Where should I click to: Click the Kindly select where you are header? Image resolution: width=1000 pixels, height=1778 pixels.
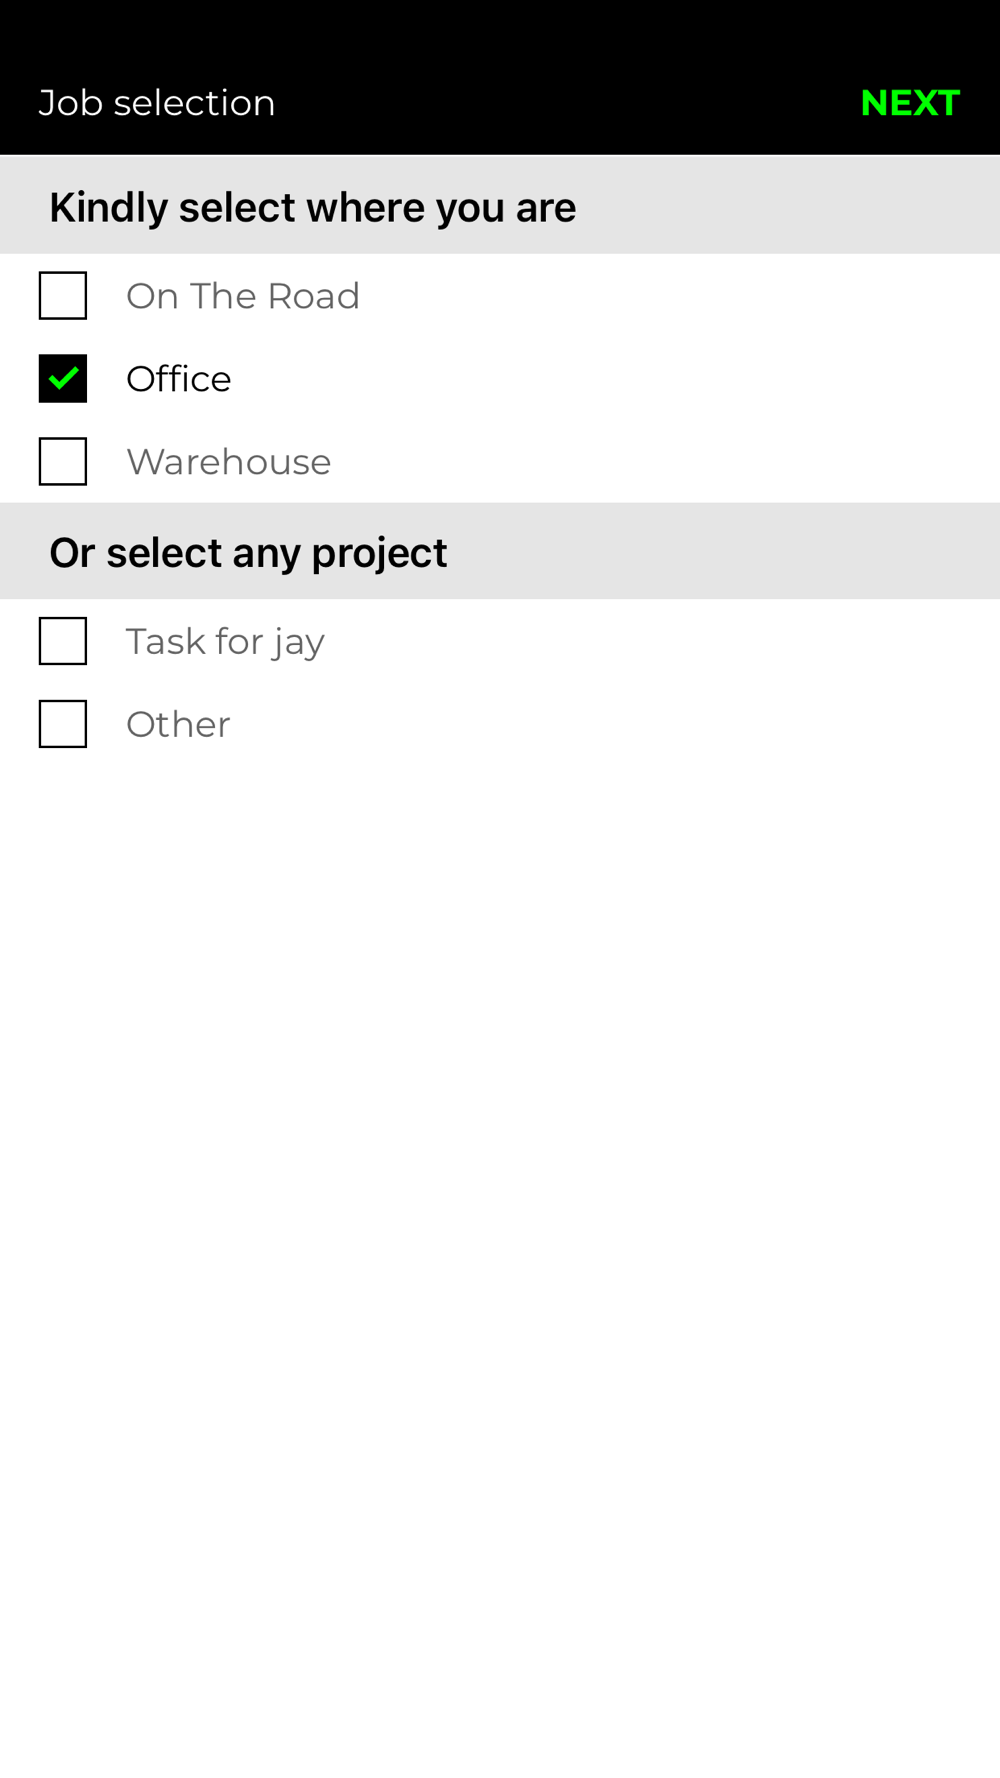[x=312, y=207]
